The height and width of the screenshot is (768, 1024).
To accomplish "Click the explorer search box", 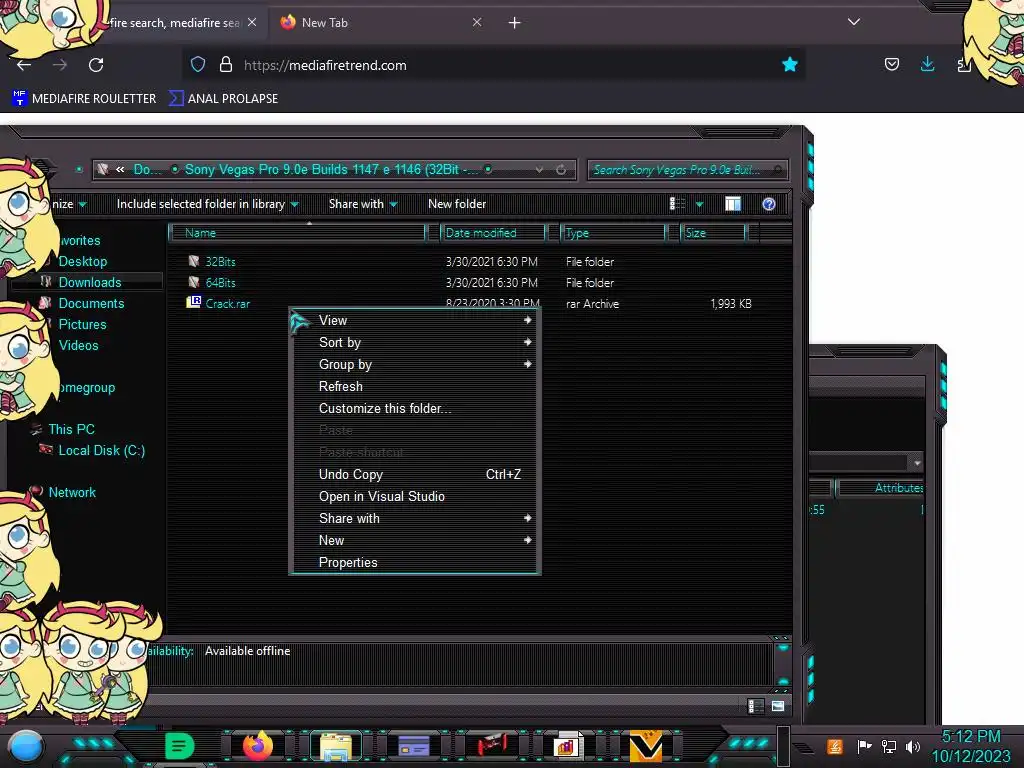I will click(x=688, y=170).
